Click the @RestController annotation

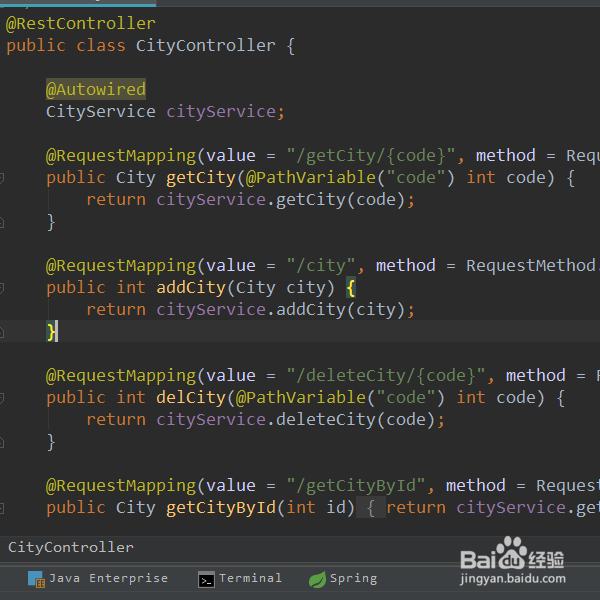tap(81, 24)
